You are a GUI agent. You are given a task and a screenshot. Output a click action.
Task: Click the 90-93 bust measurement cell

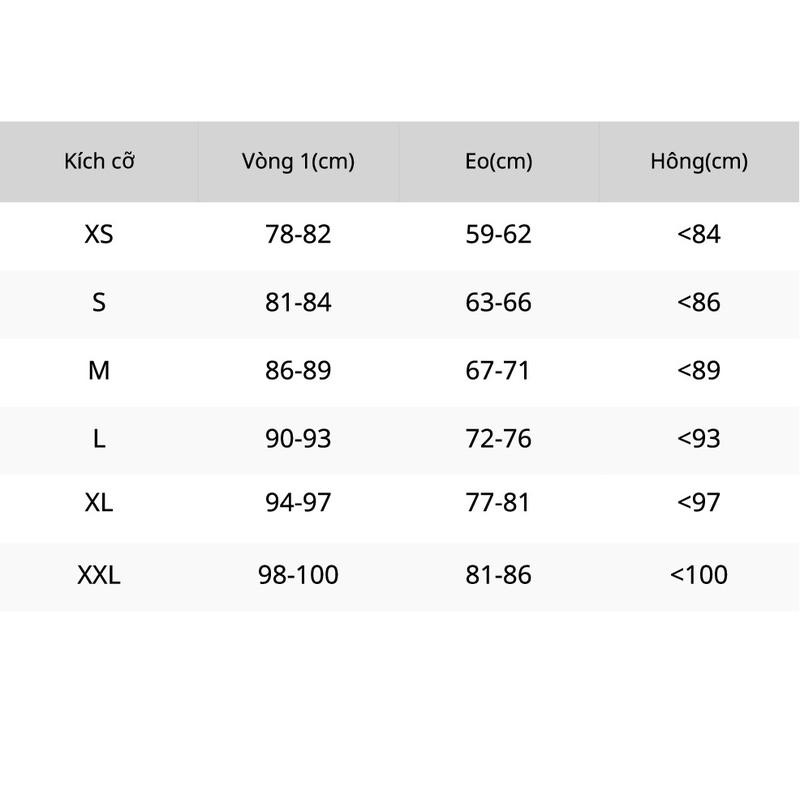pyautogui.click(x=298, y=439)
